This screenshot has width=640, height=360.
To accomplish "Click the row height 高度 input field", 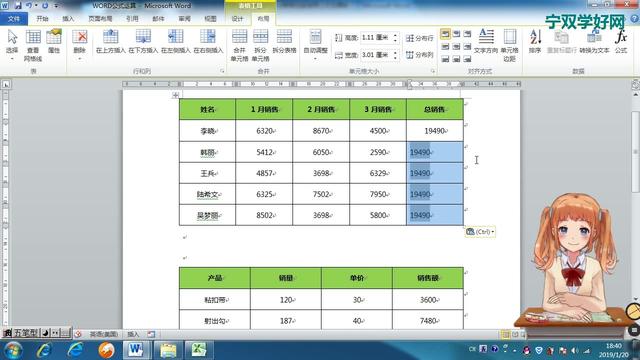I will pyautogui.click(x=376, y=38).
